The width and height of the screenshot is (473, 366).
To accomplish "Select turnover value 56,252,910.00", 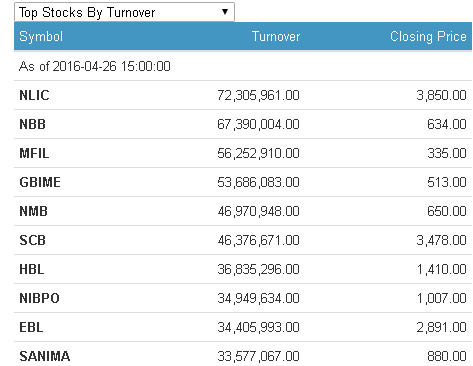I will tap(258, 153).
